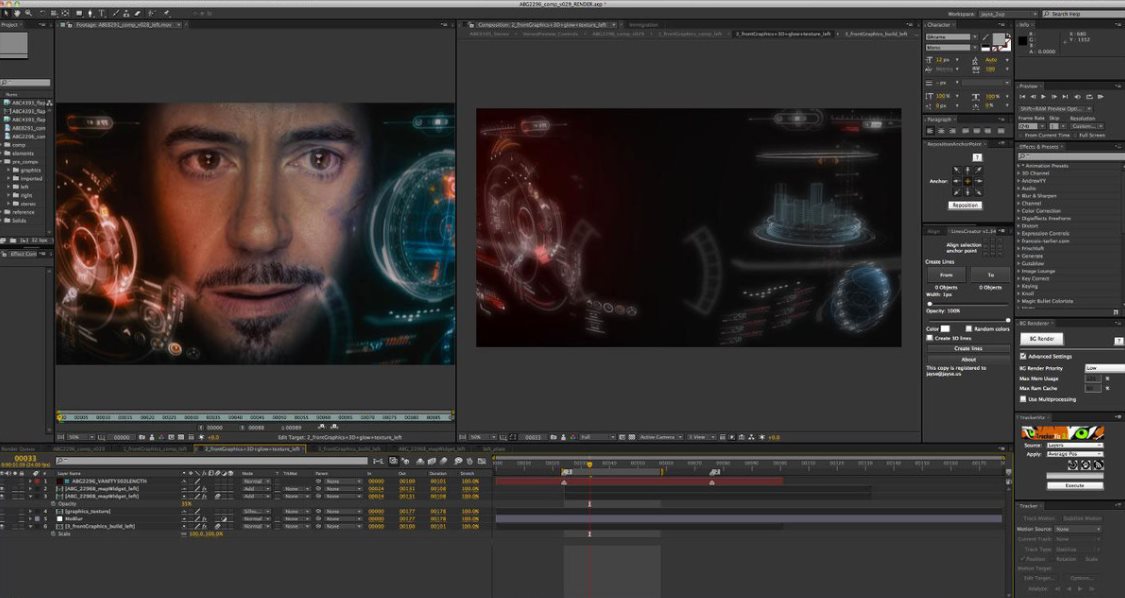Click the Execute button in TrackerViz
1125x598 pixels.
coord(1074,485)
